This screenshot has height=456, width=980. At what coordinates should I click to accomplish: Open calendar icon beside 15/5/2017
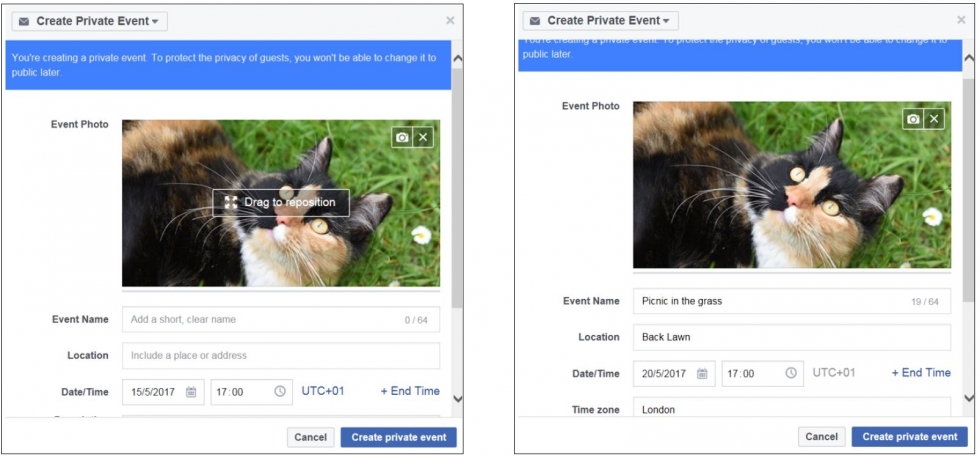pos(191,392)
